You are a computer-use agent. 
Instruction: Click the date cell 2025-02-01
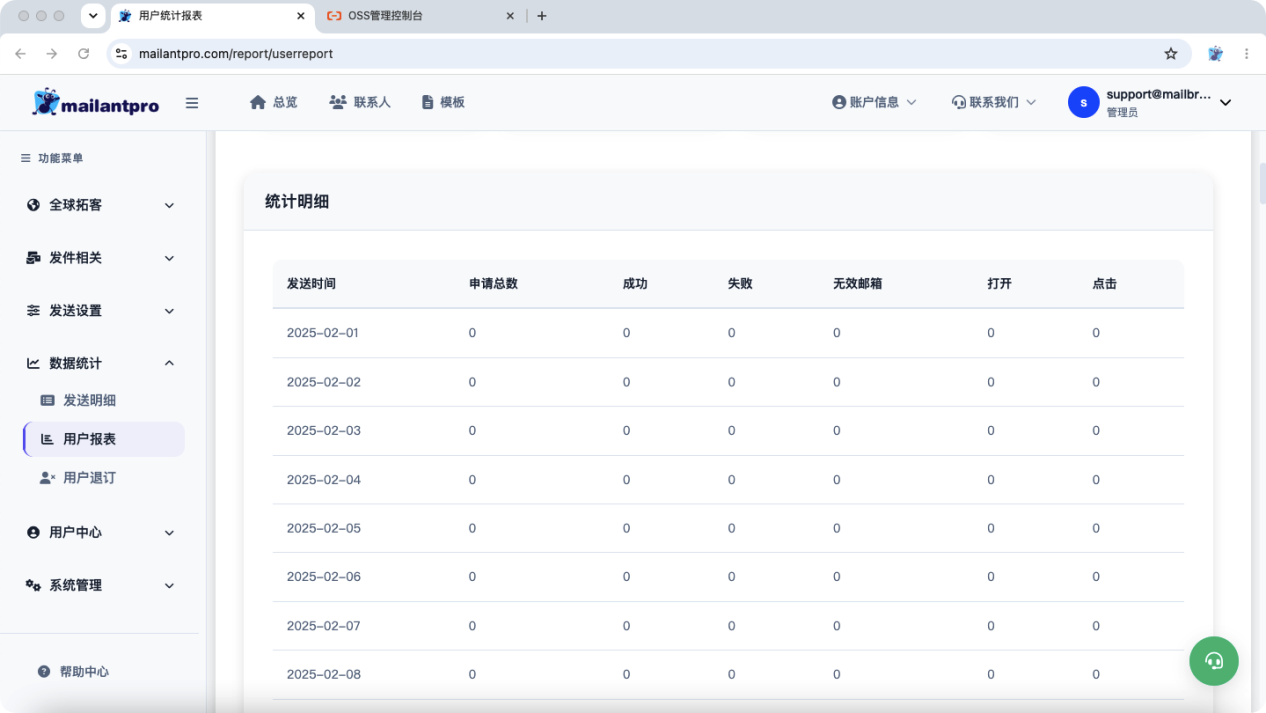pyautogui.click(x=323, y=333)
